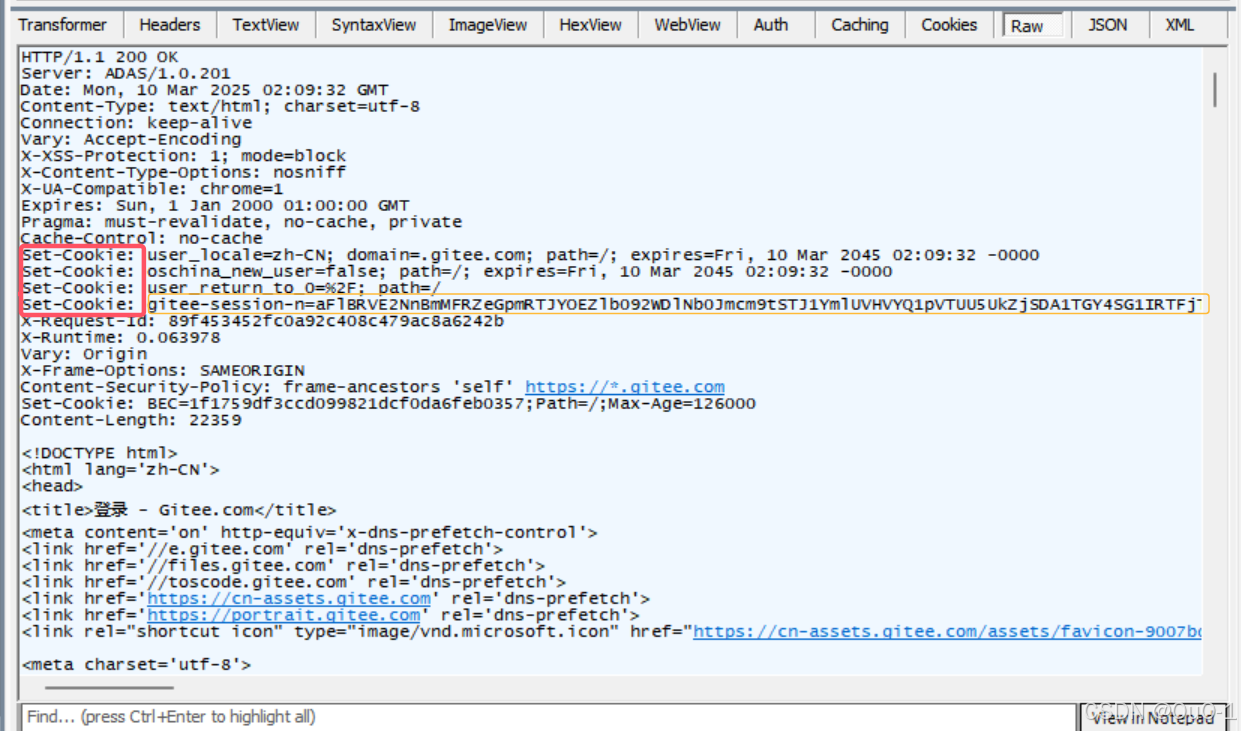Click the //e.gitee.com link tag line
Viewport: 1241px width, 731px height.
[261, 549]
